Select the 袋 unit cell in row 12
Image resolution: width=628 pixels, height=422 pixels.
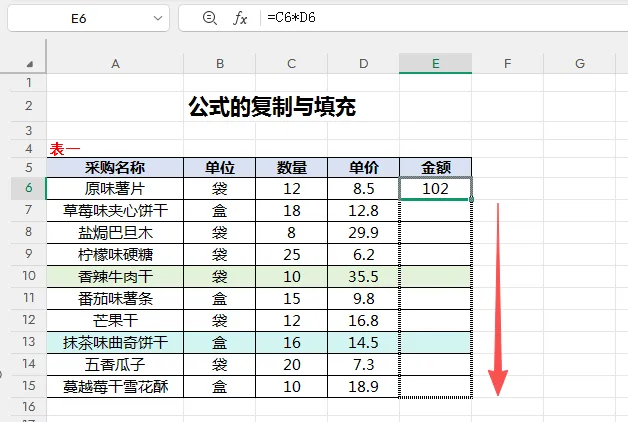tap(219, 321)
